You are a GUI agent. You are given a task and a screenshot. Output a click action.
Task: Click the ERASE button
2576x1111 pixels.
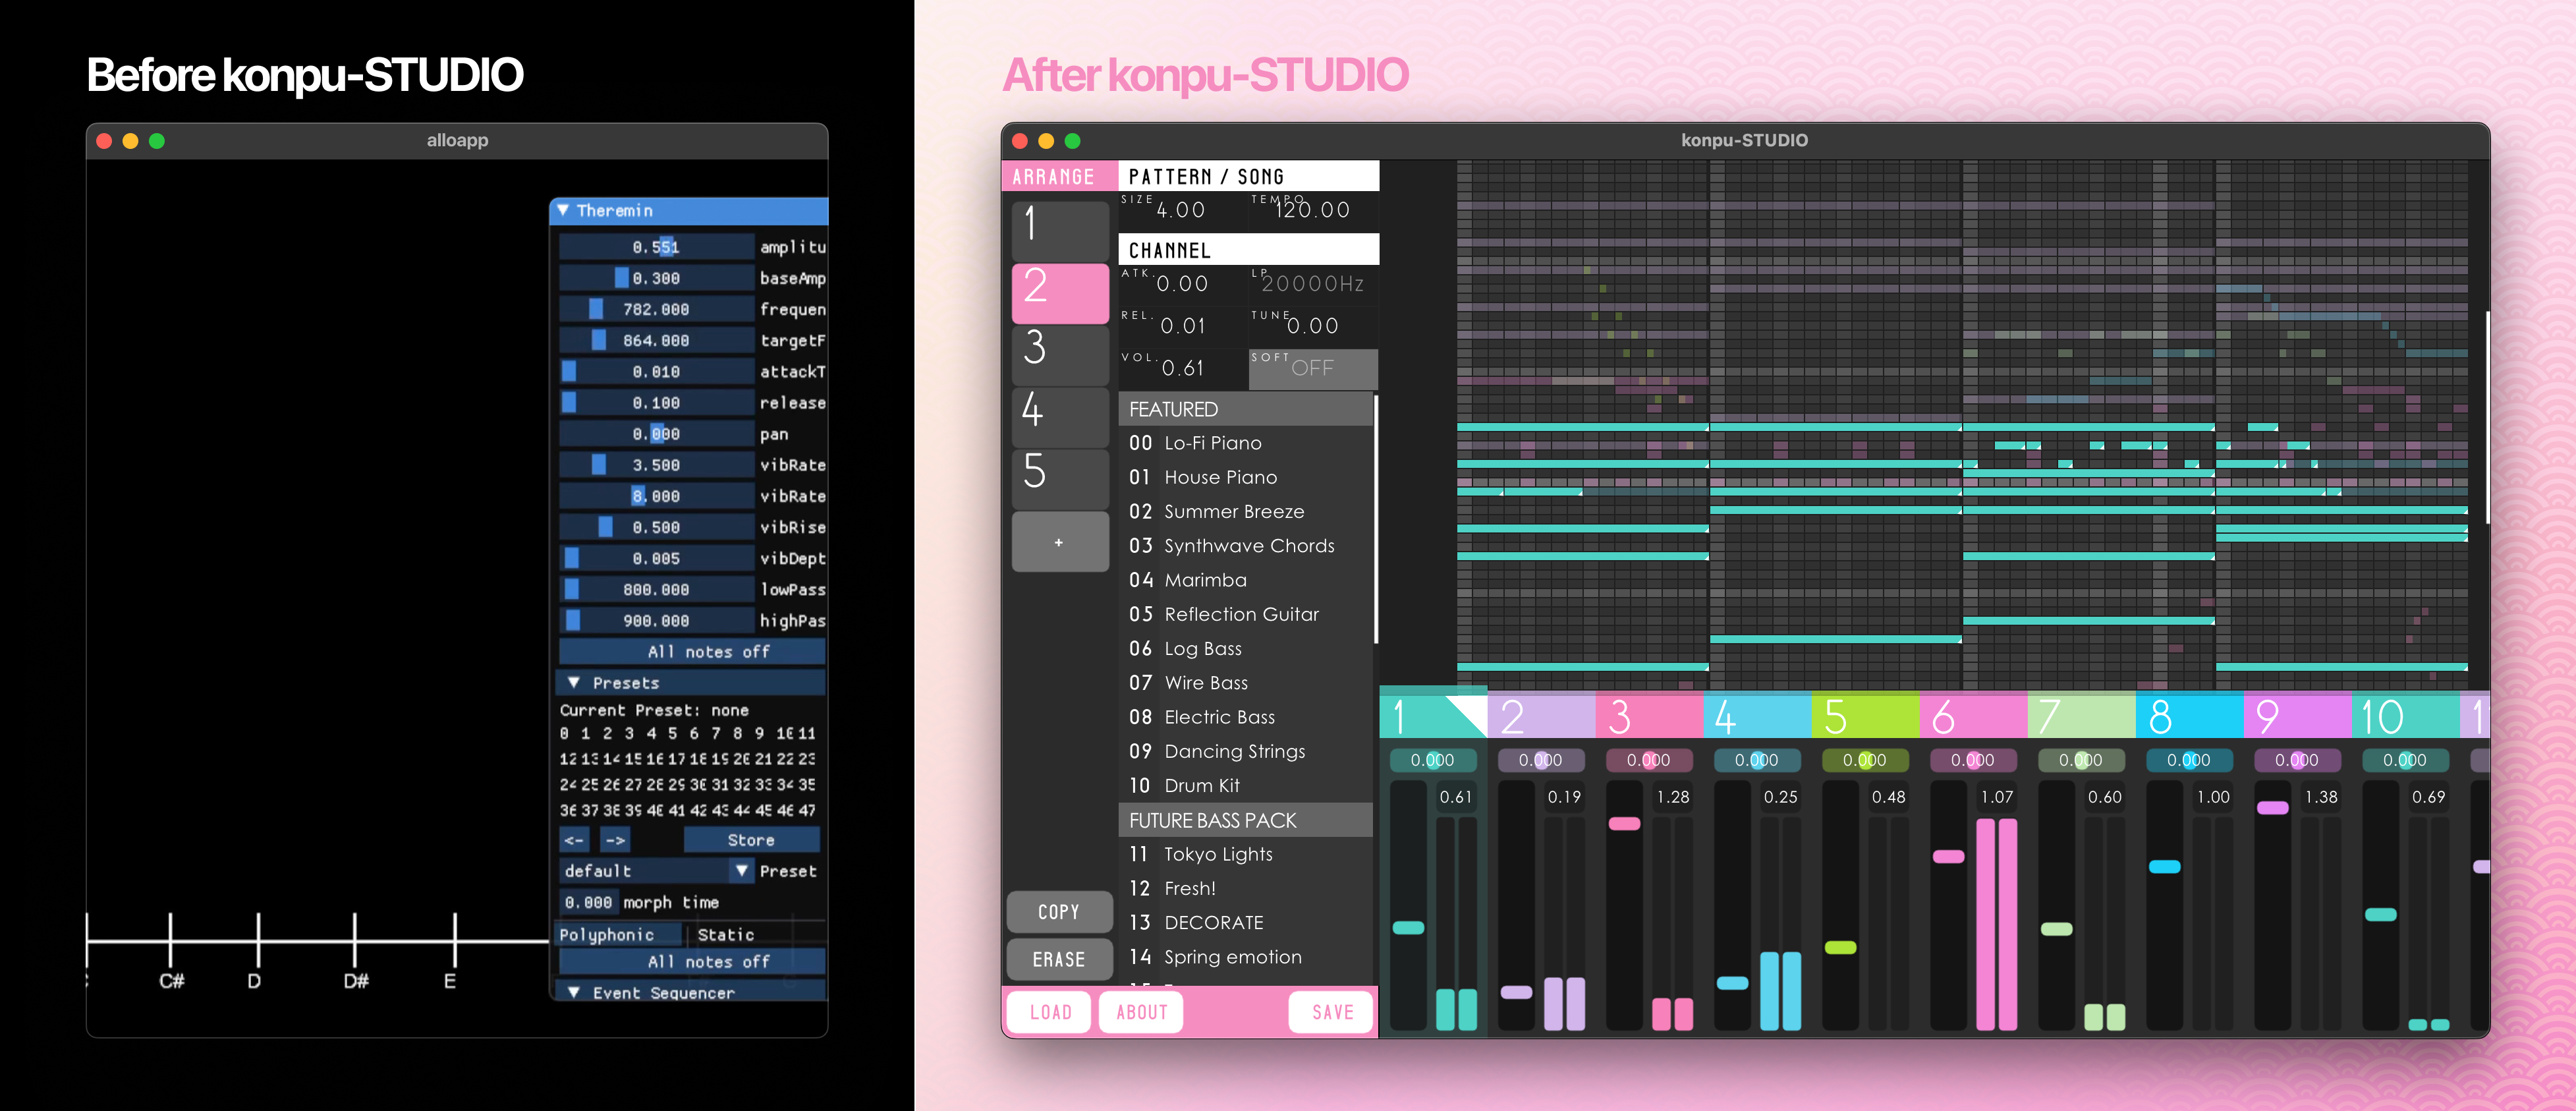click(1059, 960)
